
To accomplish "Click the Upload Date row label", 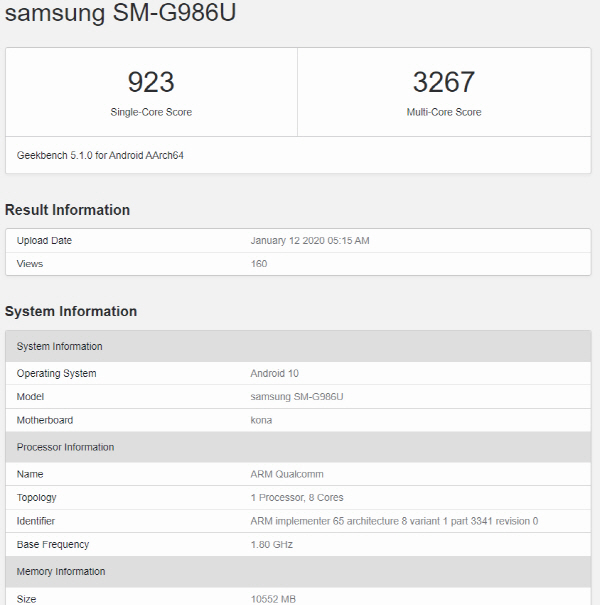I will pos(44,240).
